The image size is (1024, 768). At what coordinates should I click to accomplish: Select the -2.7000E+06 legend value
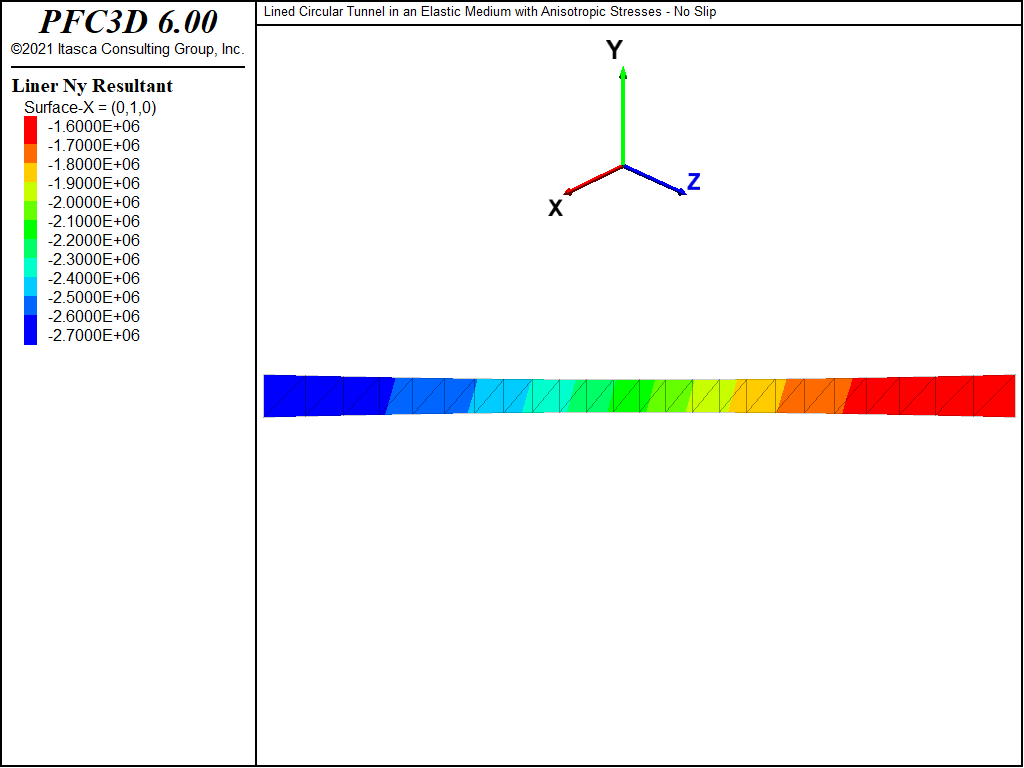click(x=94, y=335)
